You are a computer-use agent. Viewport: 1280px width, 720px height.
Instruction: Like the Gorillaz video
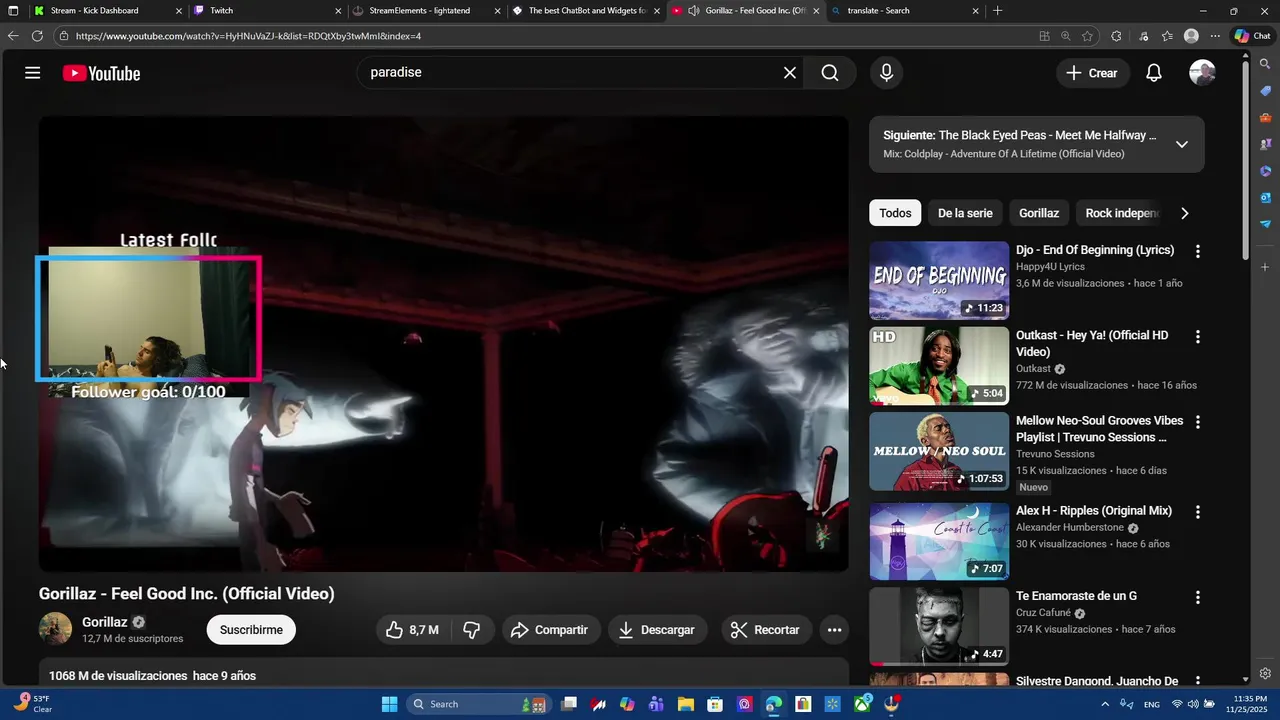[x=413, y=630]
